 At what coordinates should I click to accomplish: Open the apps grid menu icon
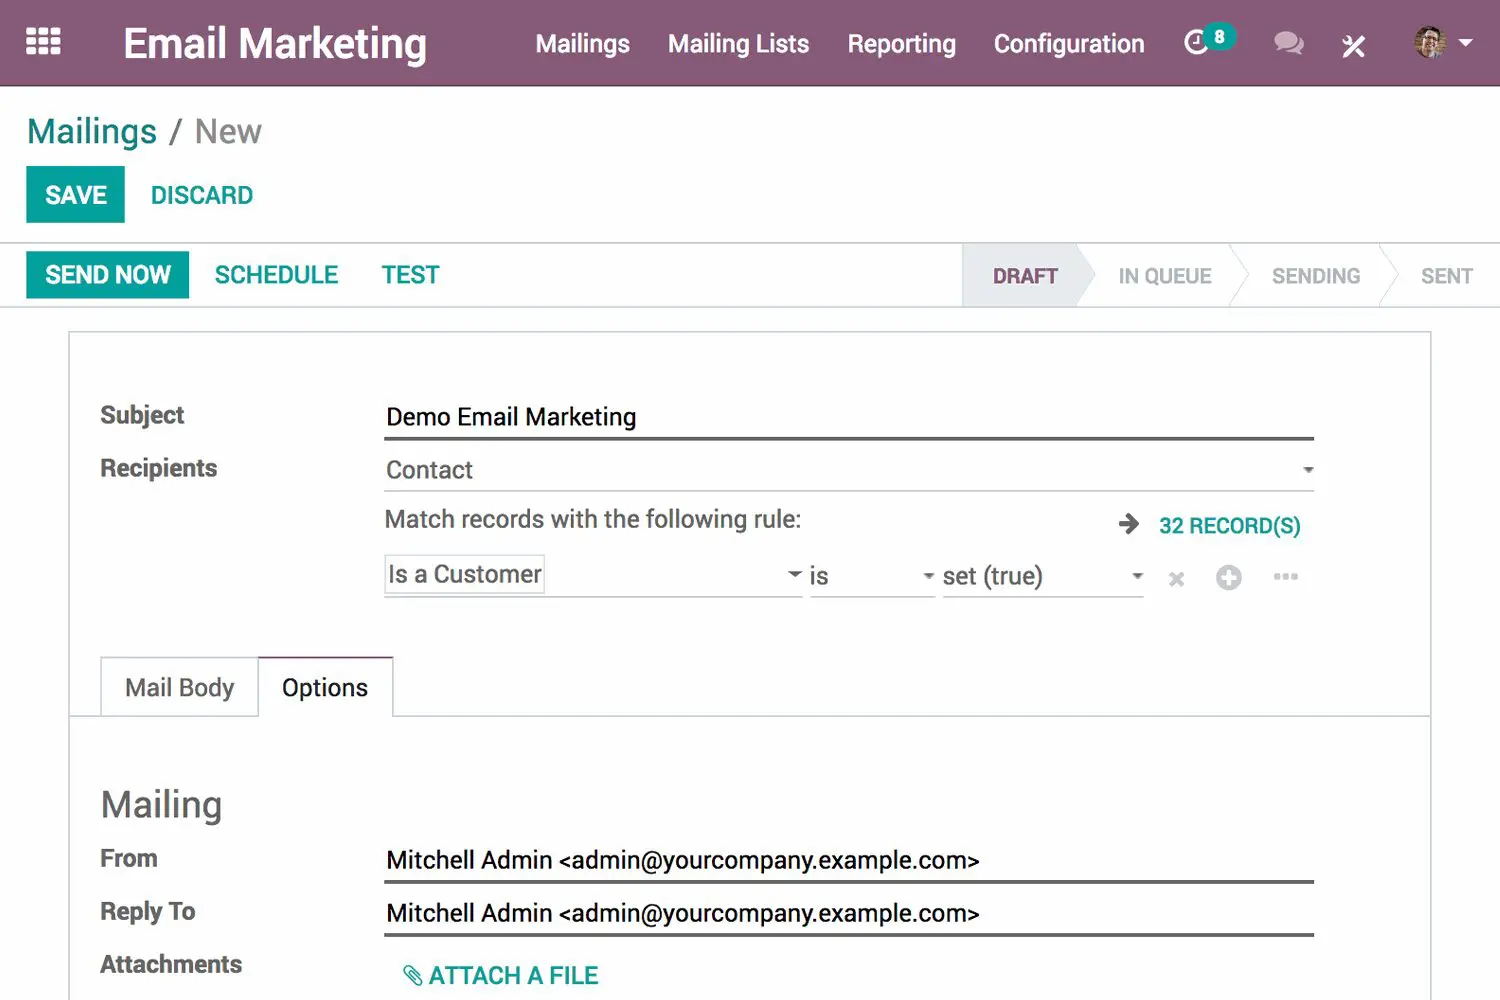pyautogui.click(x=43, y=42)
